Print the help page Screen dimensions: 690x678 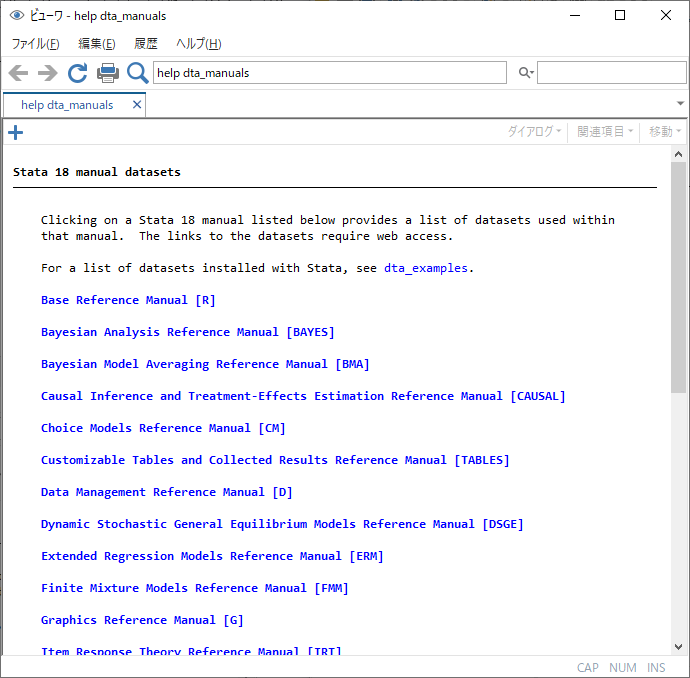(x=108, y=73)
